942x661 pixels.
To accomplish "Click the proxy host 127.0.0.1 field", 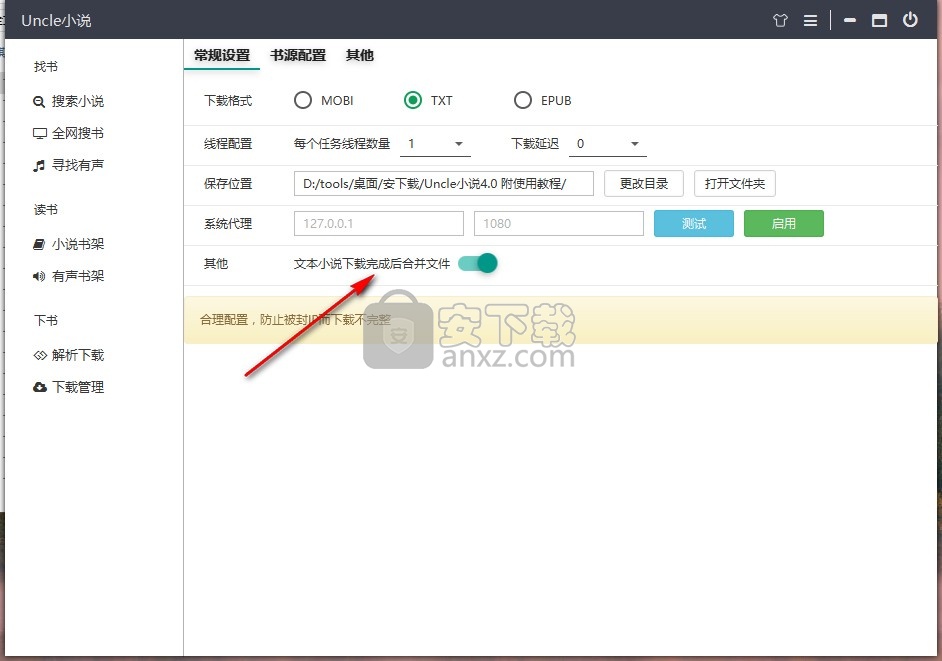I will 378,224.
